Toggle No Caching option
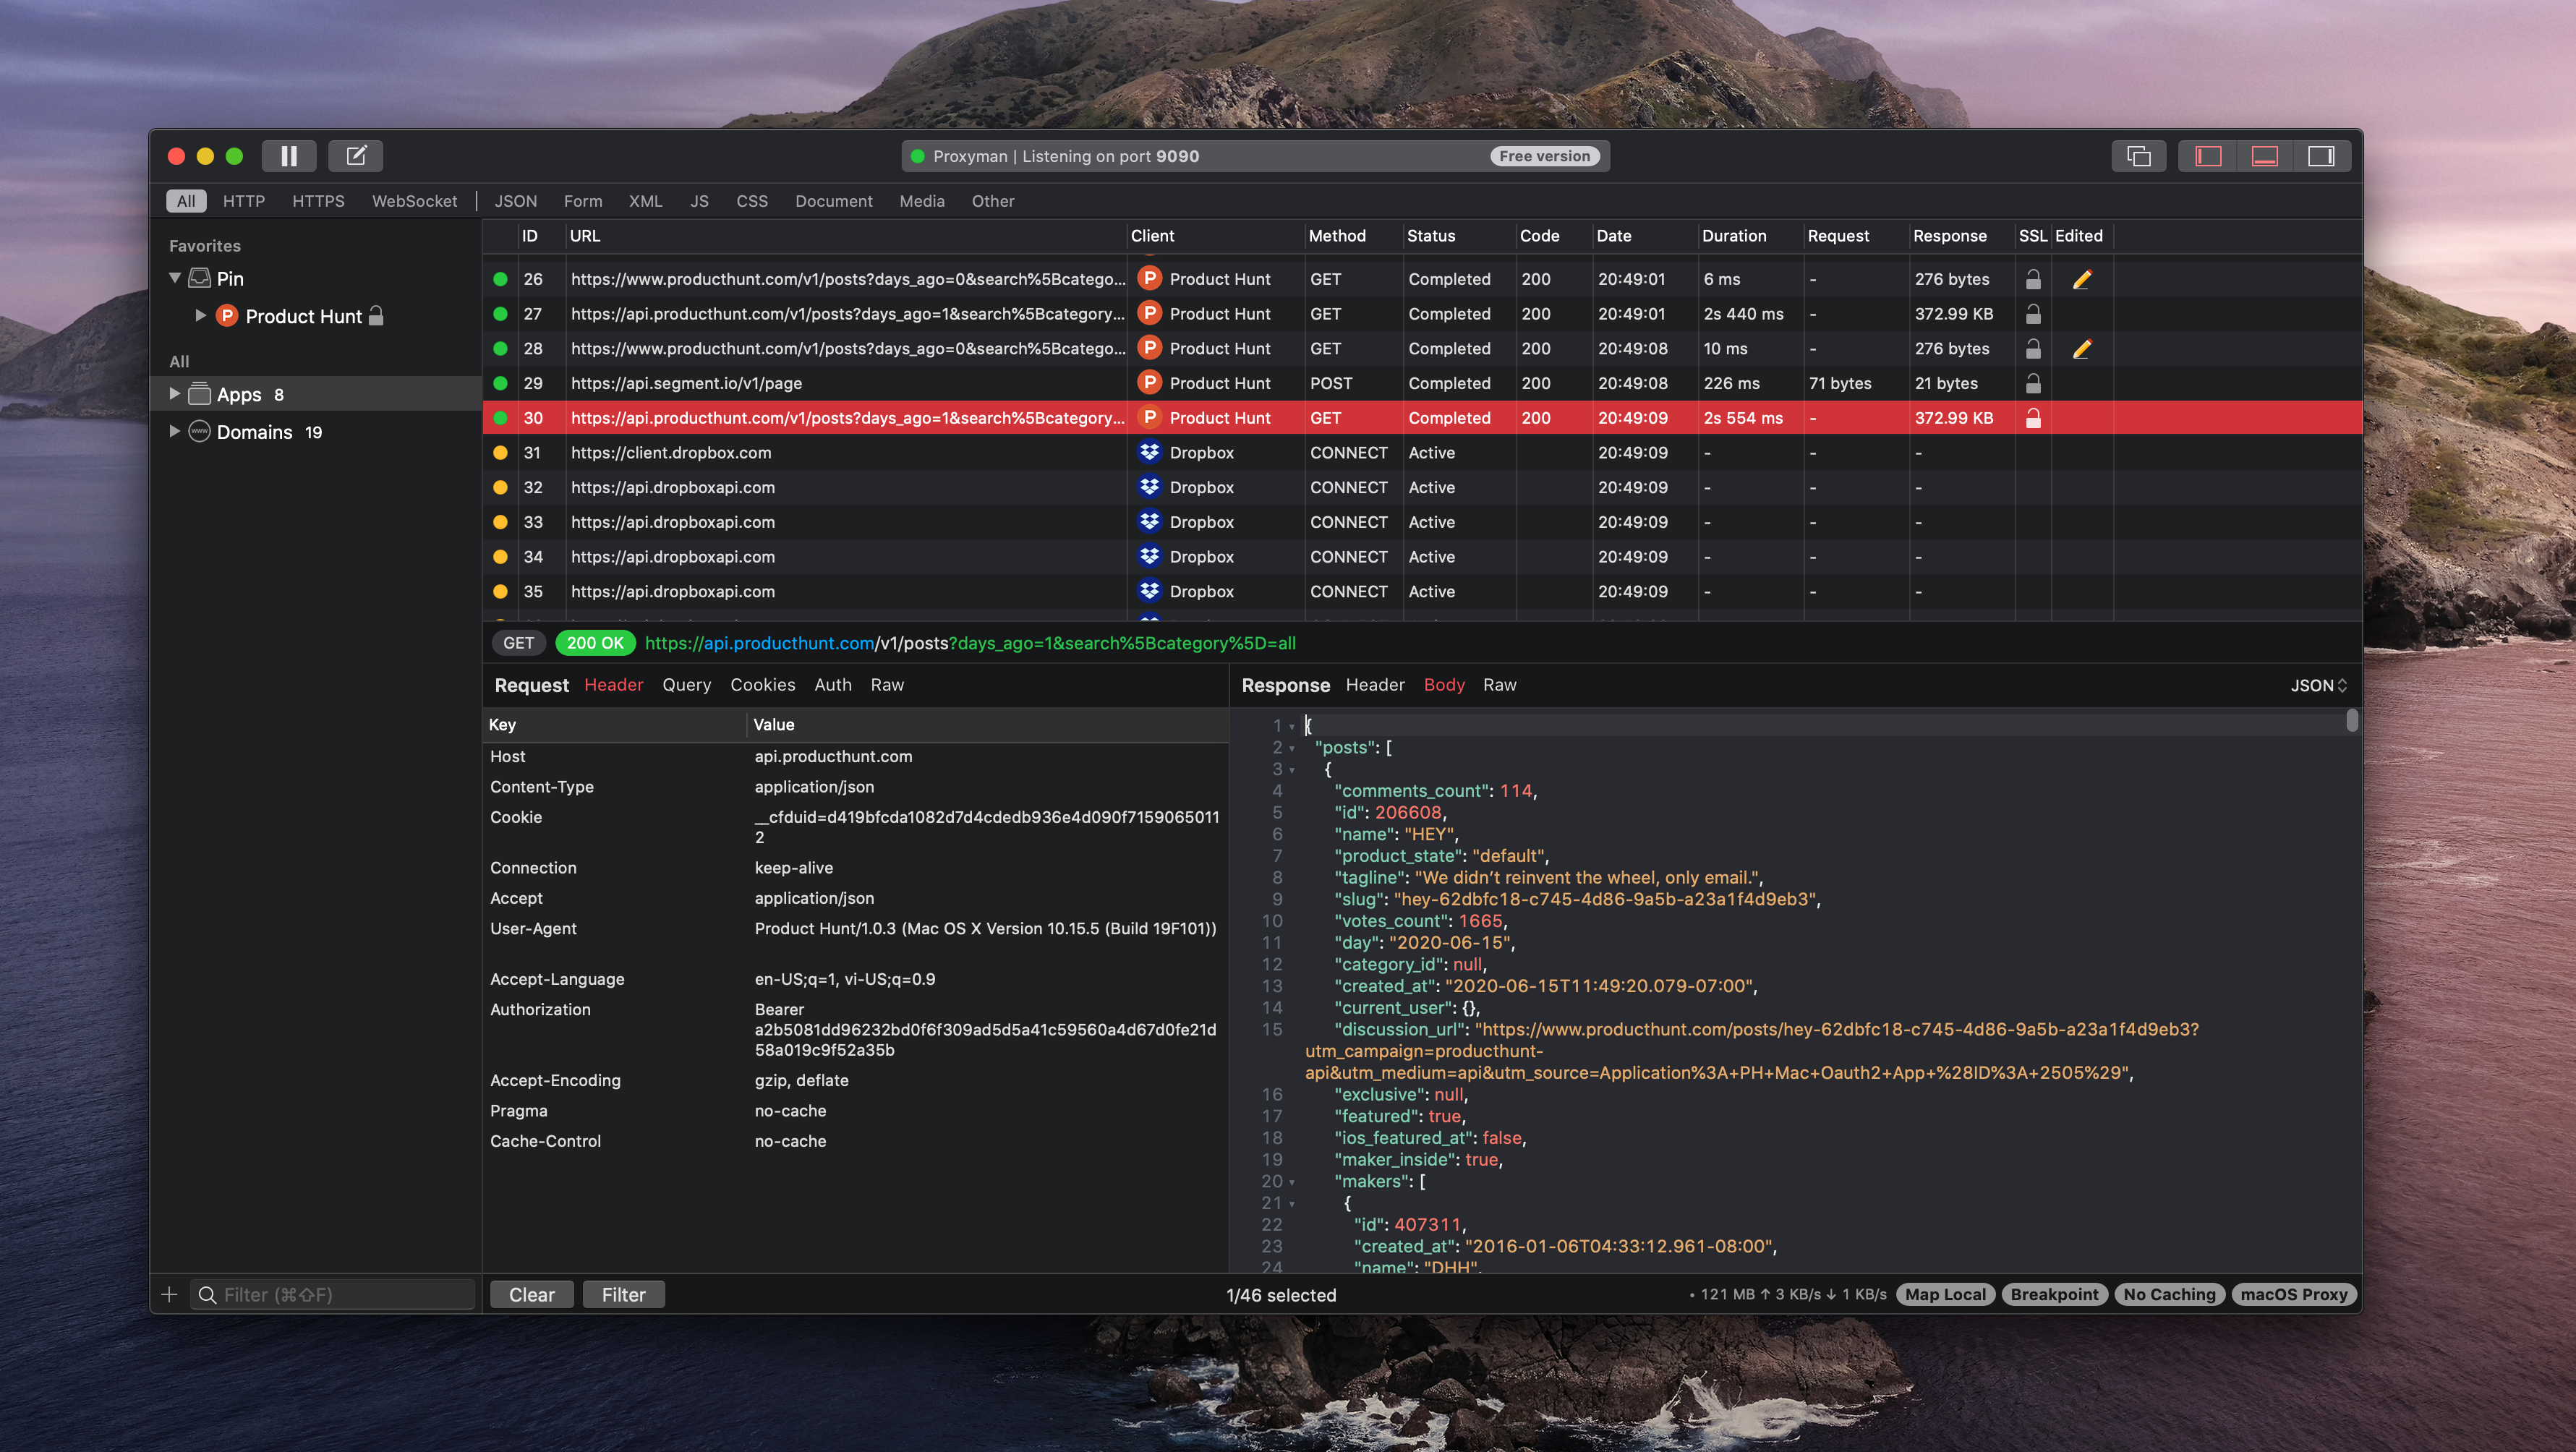The width and height of the screenshot is (2576, 1452). 2169,1294
